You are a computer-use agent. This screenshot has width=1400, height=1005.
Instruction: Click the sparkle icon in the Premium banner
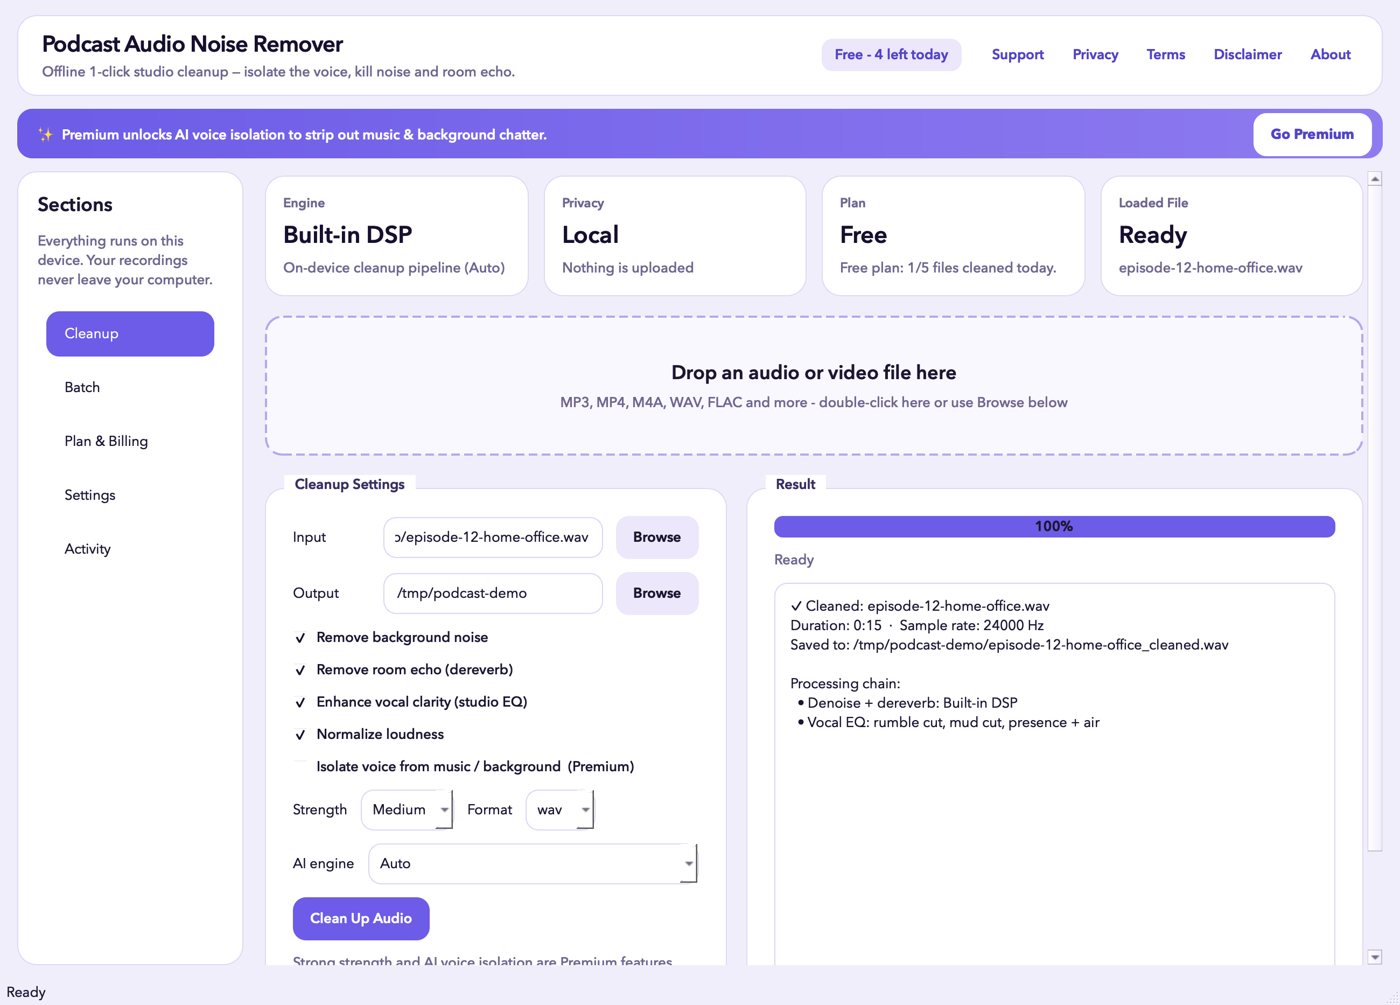click(x=45, y=134)
